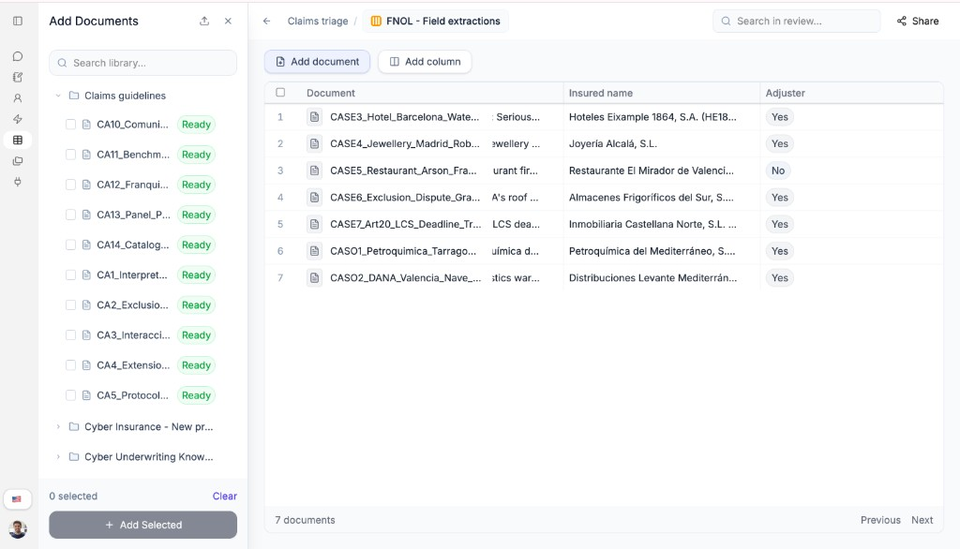960x549 pixels.
Task: Check the CA12_Franqui... document checkbox
Action: 70,184
